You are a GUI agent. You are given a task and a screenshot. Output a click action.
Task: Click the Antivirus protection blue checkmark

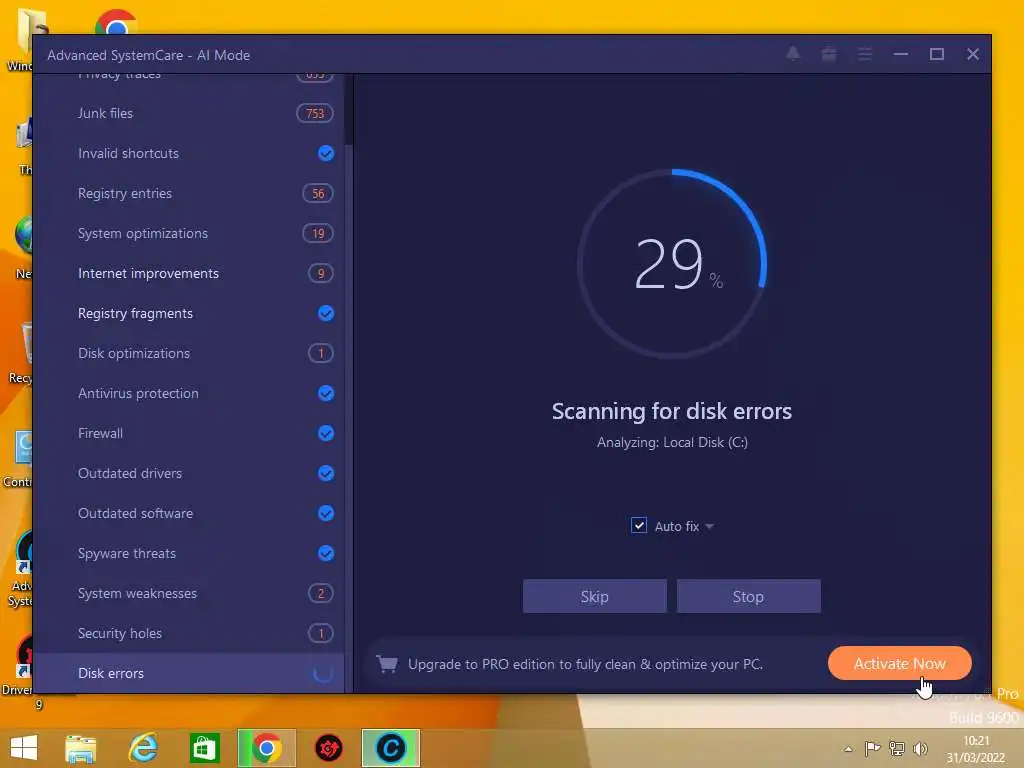point(326,393)
